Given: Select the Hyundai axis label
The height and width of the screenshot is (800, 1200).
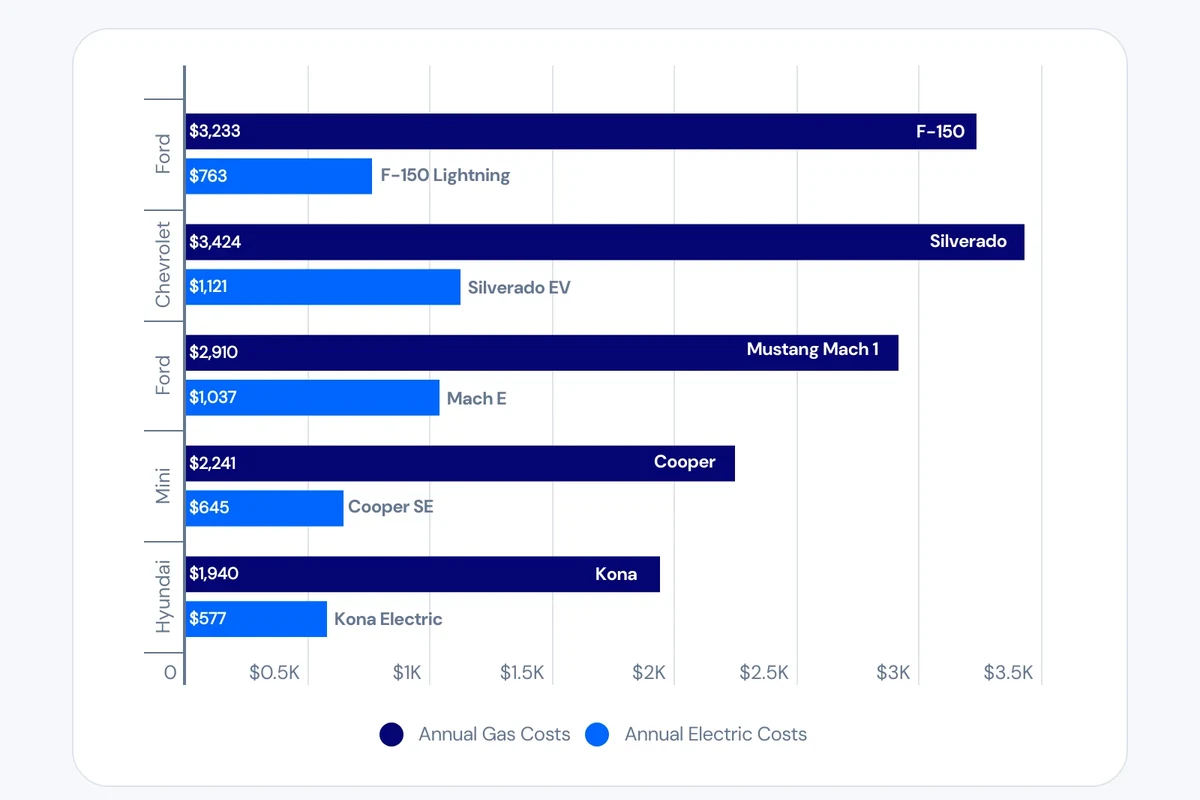Looking at the screenshot, I should [163, 597].
